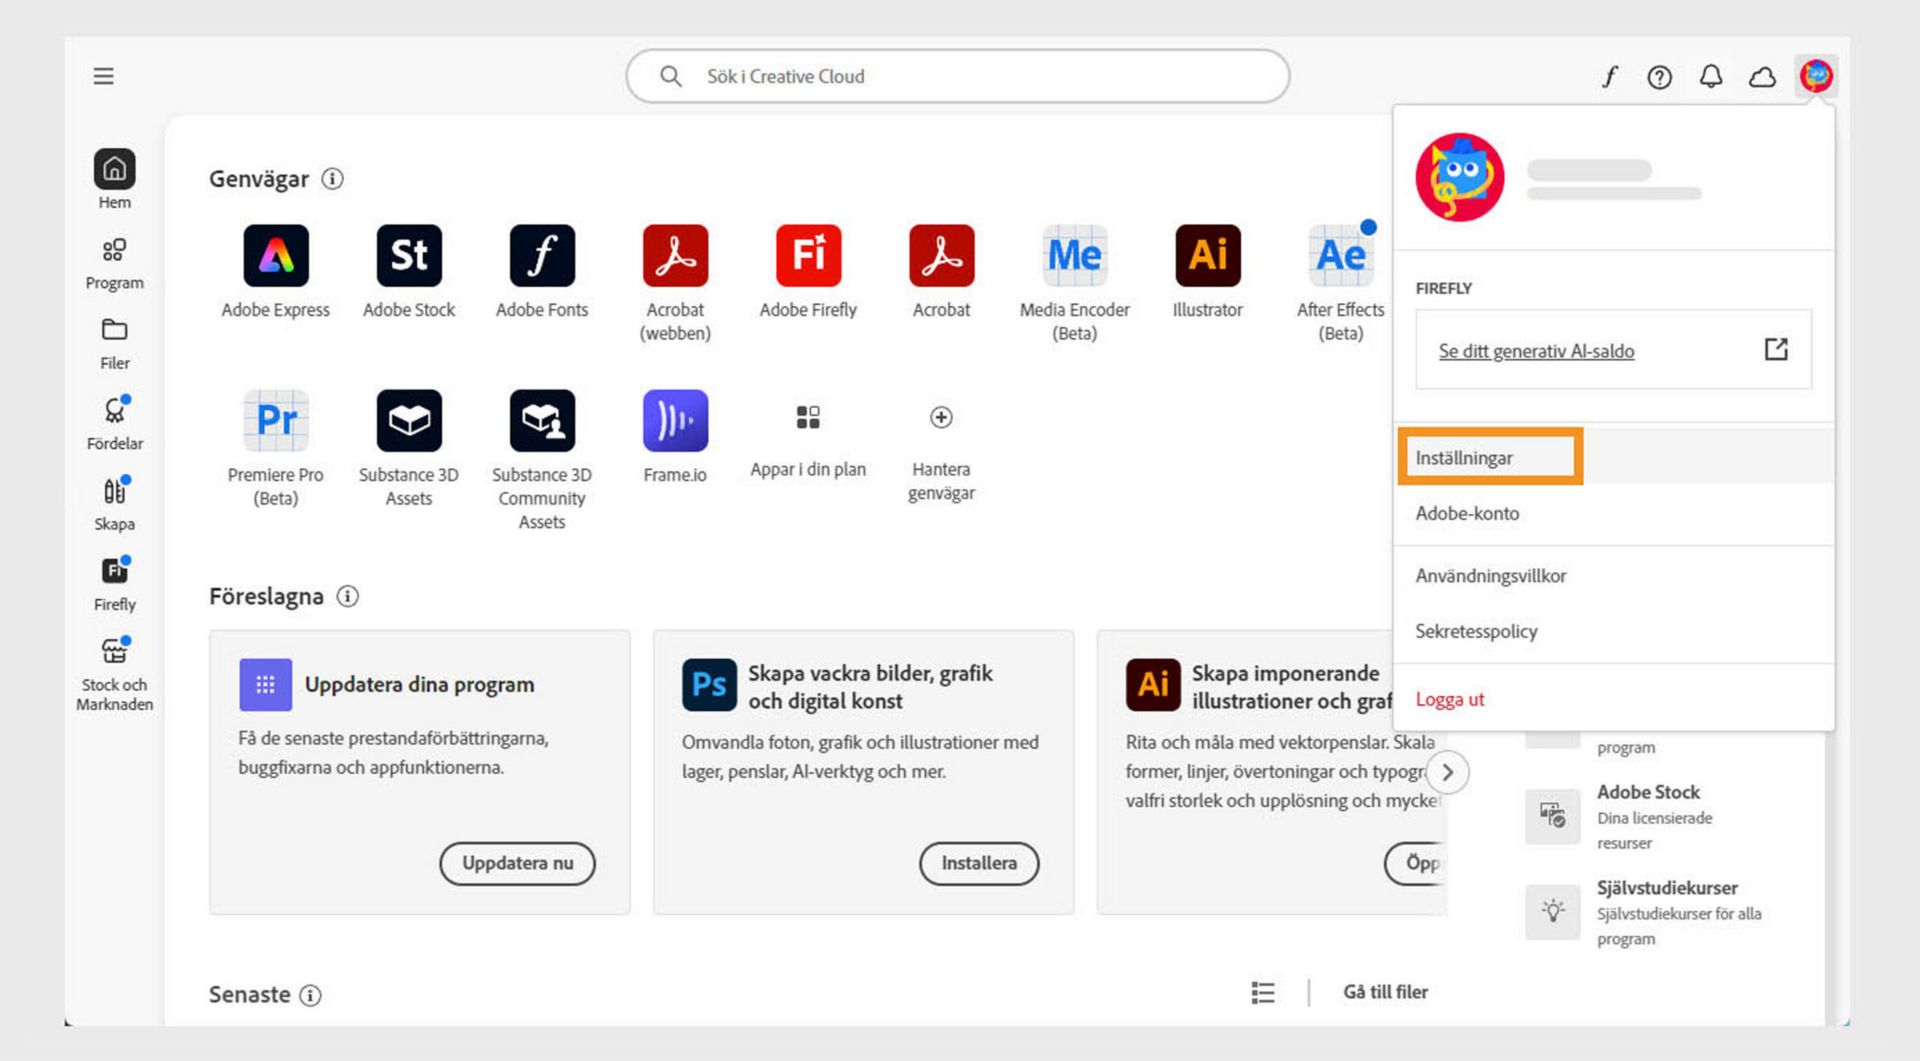The image size is (1920, 1061).
Task: Open the cloud sync status icon
Action: [1762, 77]
